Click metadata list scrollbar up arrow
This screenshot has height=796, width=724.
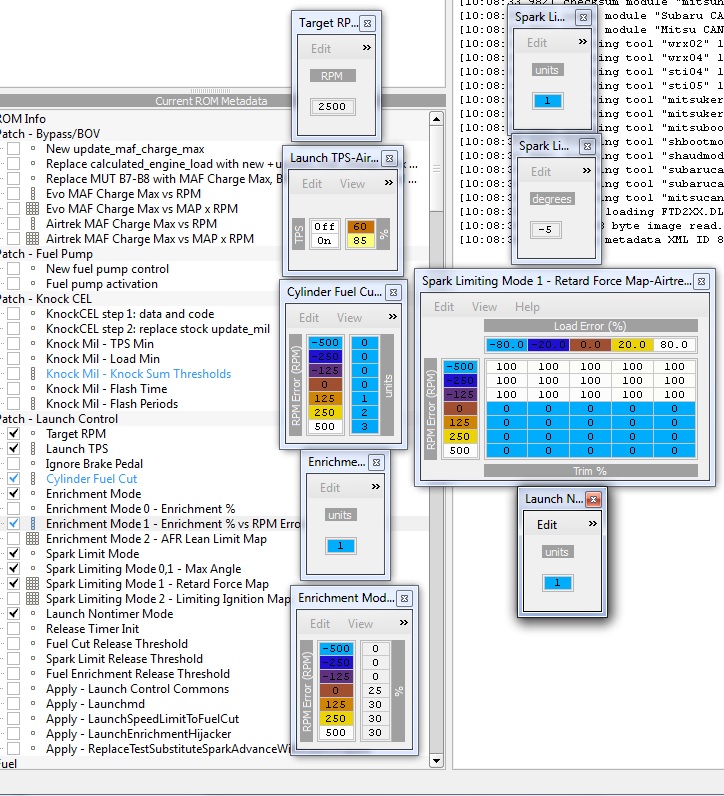tap(436, 119)
